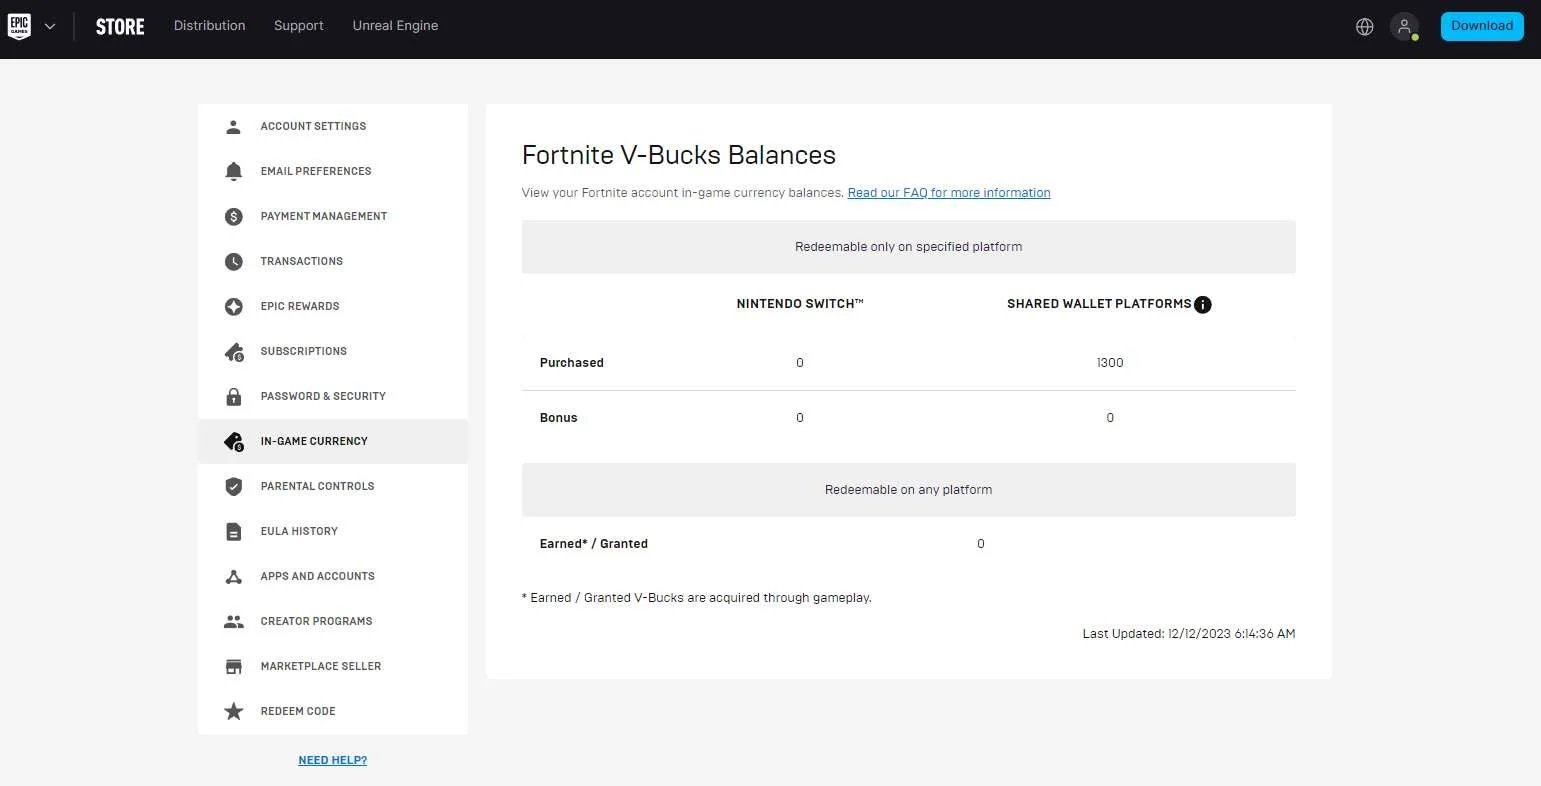Click the globe language selector icon
This screenshot has width=1541, height=786.
[1364, 27]
